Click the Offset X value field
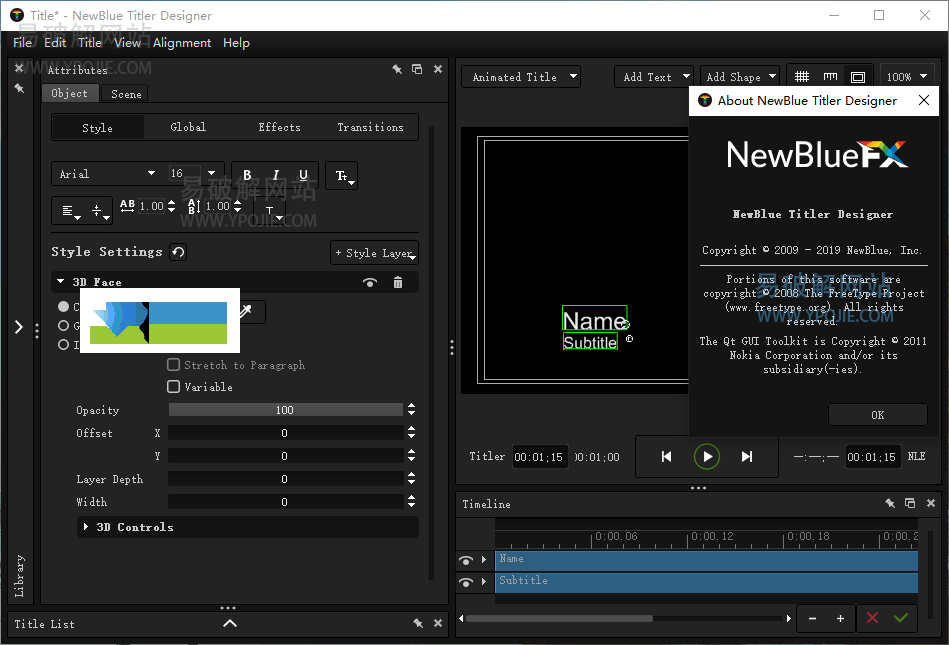 [x=286, y=433]
